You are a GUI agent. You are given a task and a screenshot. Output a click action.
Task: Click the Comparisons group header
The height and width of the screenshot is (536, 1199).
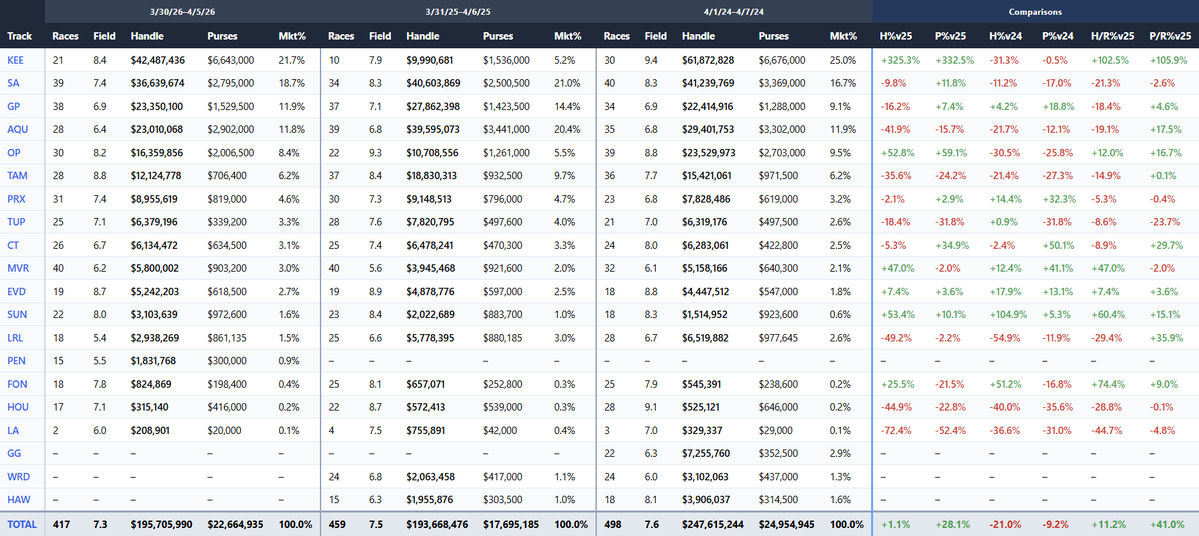(x=1035, y=11)
